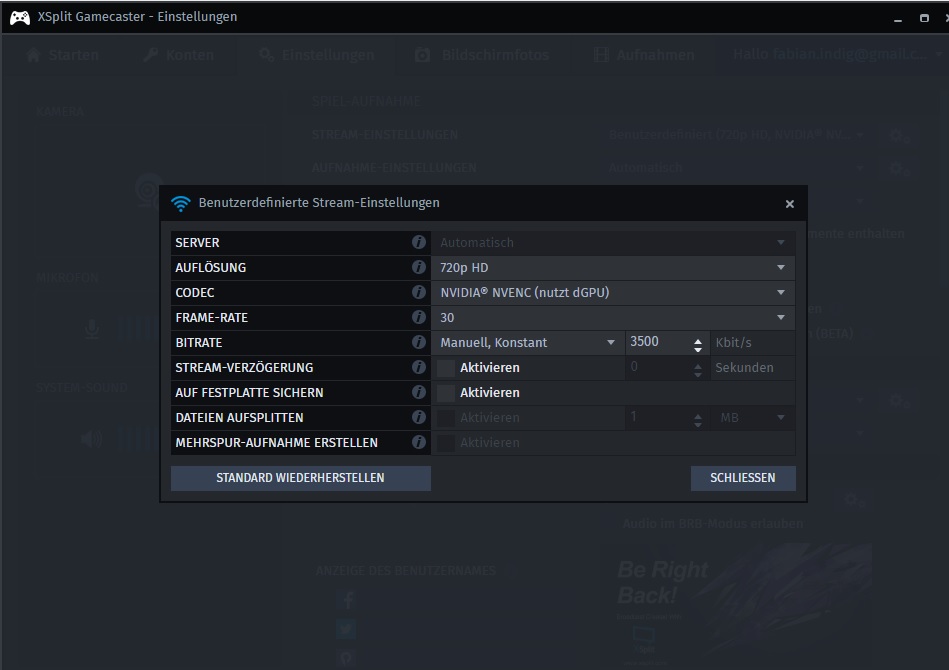Open the Auflösung 720p HD dropdown
The width and height of the screenshot is (949, 670).
[613, 268]
